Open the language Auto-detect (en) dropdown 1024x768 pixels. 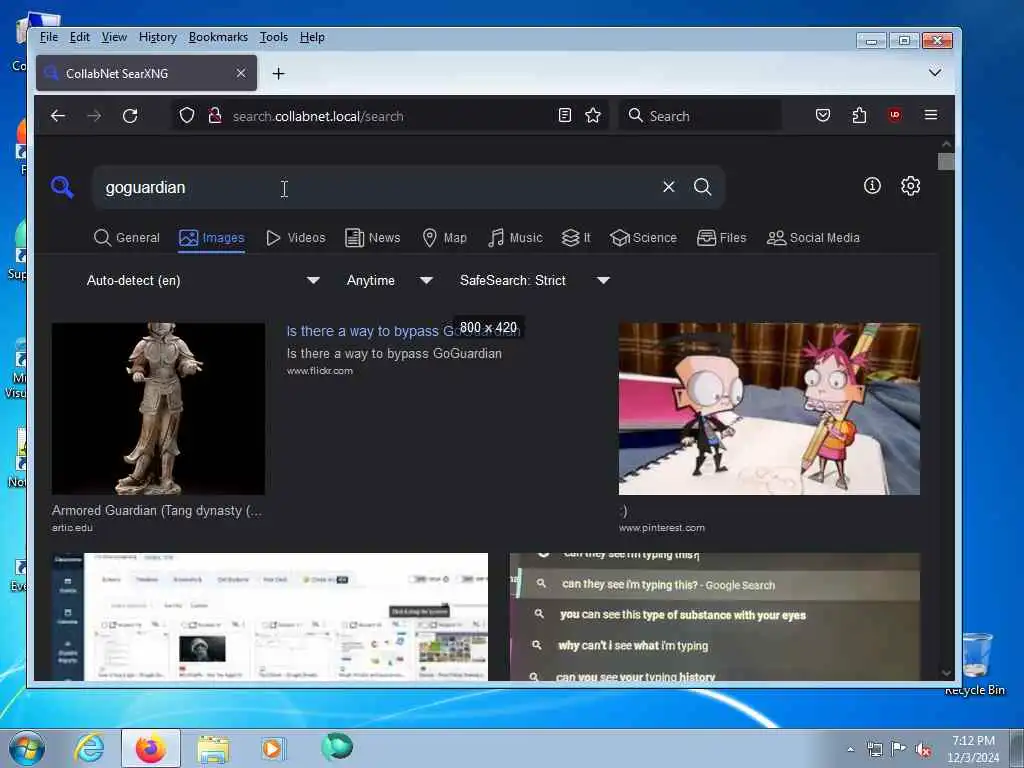(203, 280)
